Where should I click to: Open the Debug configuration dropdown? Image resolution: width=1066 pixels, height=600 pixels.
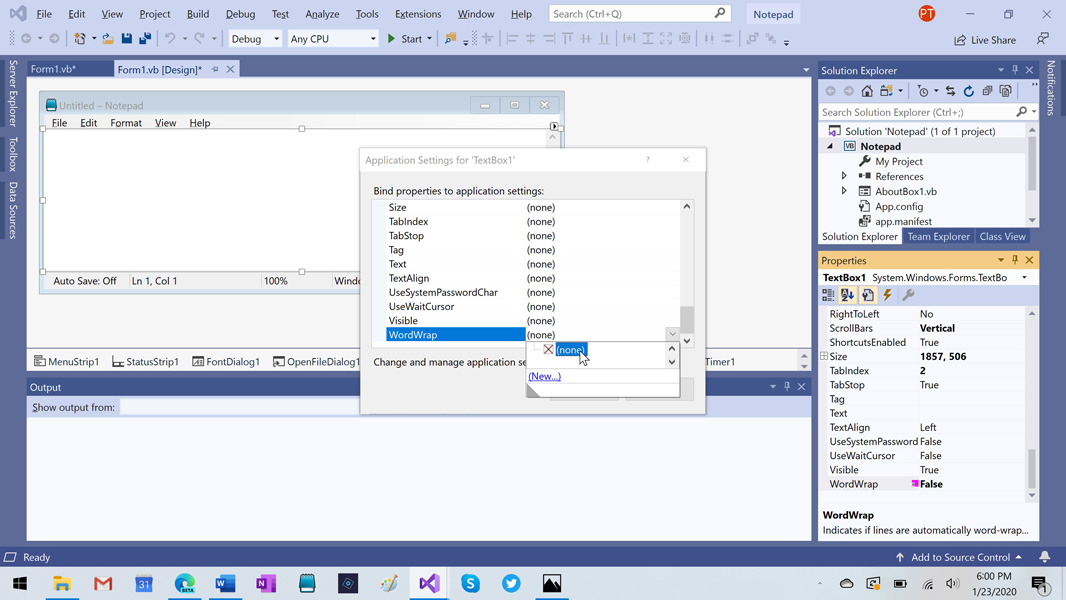tap(255, 39)
